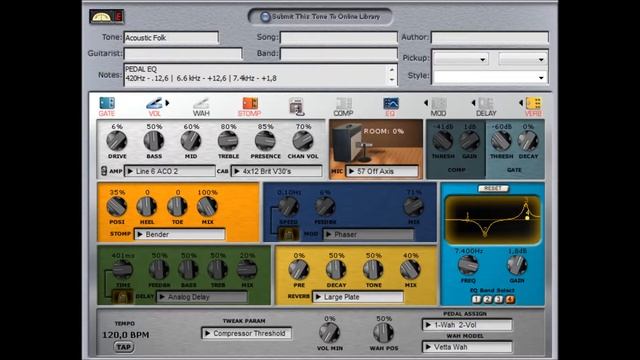Screen dimensions: 640x360
Task: Click the amp BASS knob
Action: [x=154, y=140]
